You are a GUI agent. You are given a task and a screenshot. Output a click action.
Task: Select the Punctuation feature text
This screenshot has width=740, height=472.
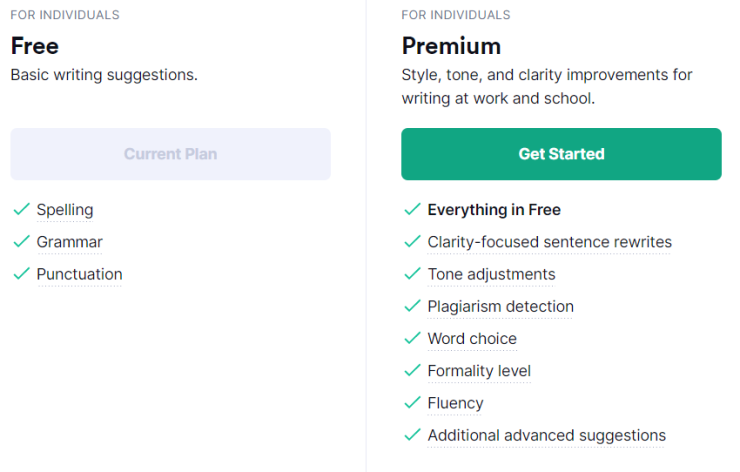tap(80, 274)
